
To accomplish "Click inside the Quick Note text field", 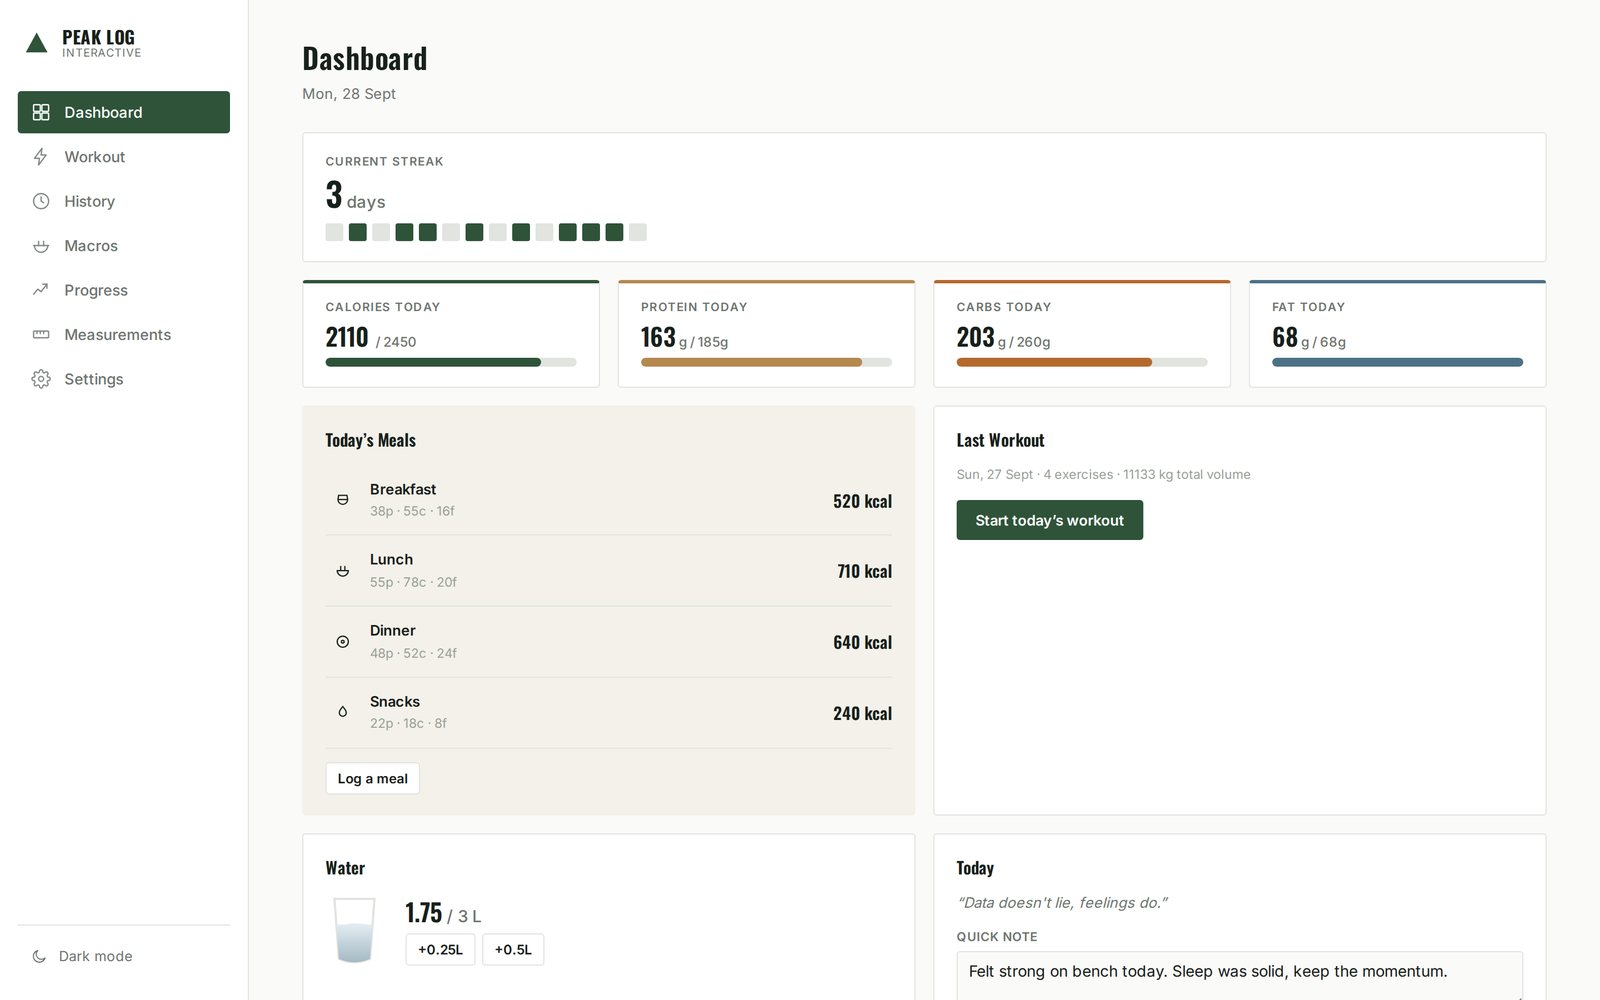I will [1239, 976].
